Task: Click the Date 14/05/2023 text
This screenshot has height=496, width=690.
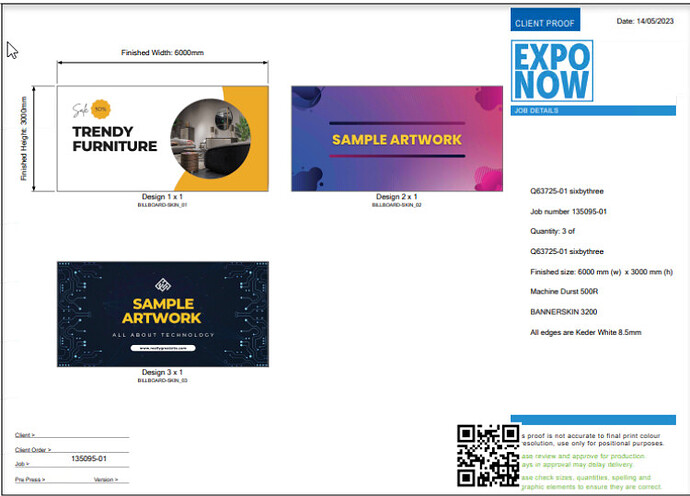Action: 639,21
